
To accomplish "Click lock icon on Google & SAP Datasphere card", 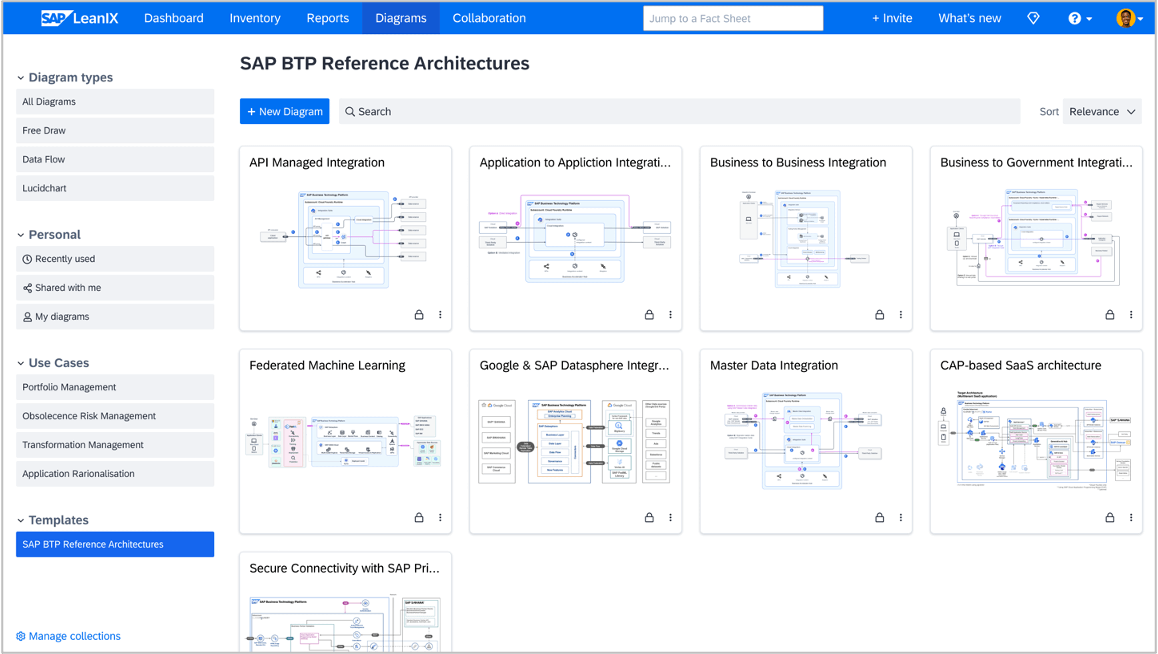I will (649, 517).
